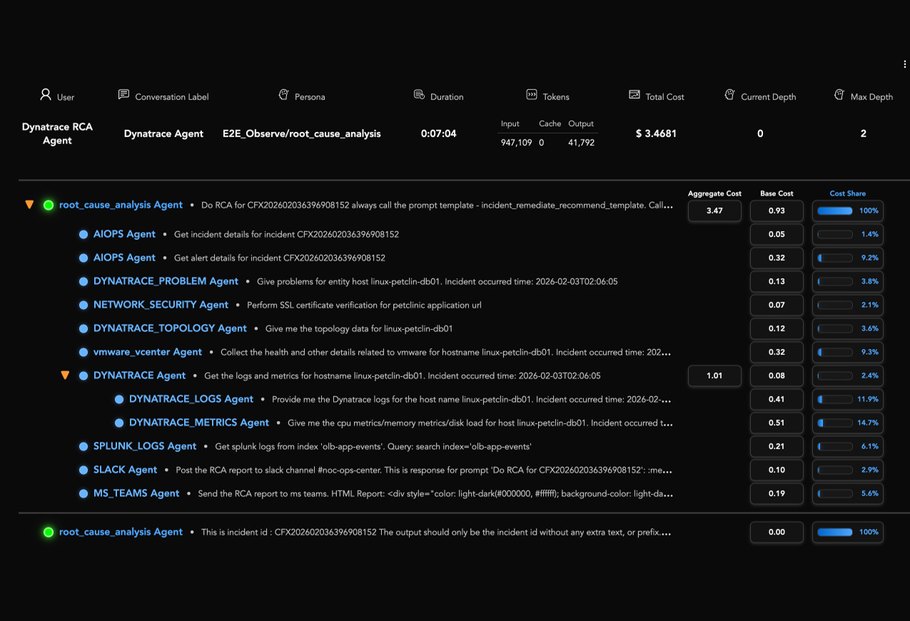Open the vmware_vcenter Agent entry
The height and width of the screenshot is (621, 910).
(x=147, y=352)
